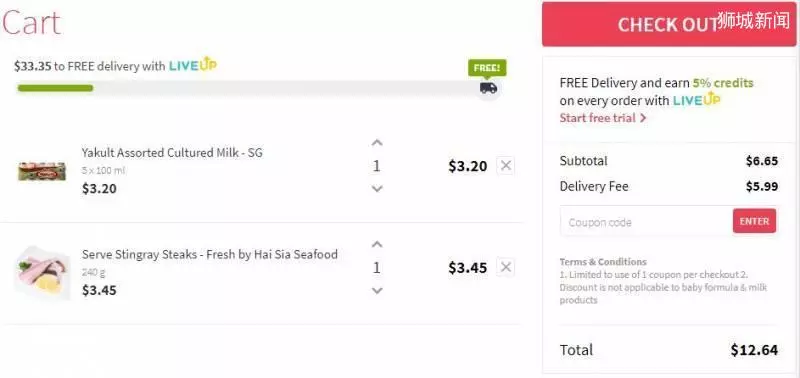Viewport: 800px width, 378px height.
Task: Click the delivery truck icon
Action: point(488,88)
